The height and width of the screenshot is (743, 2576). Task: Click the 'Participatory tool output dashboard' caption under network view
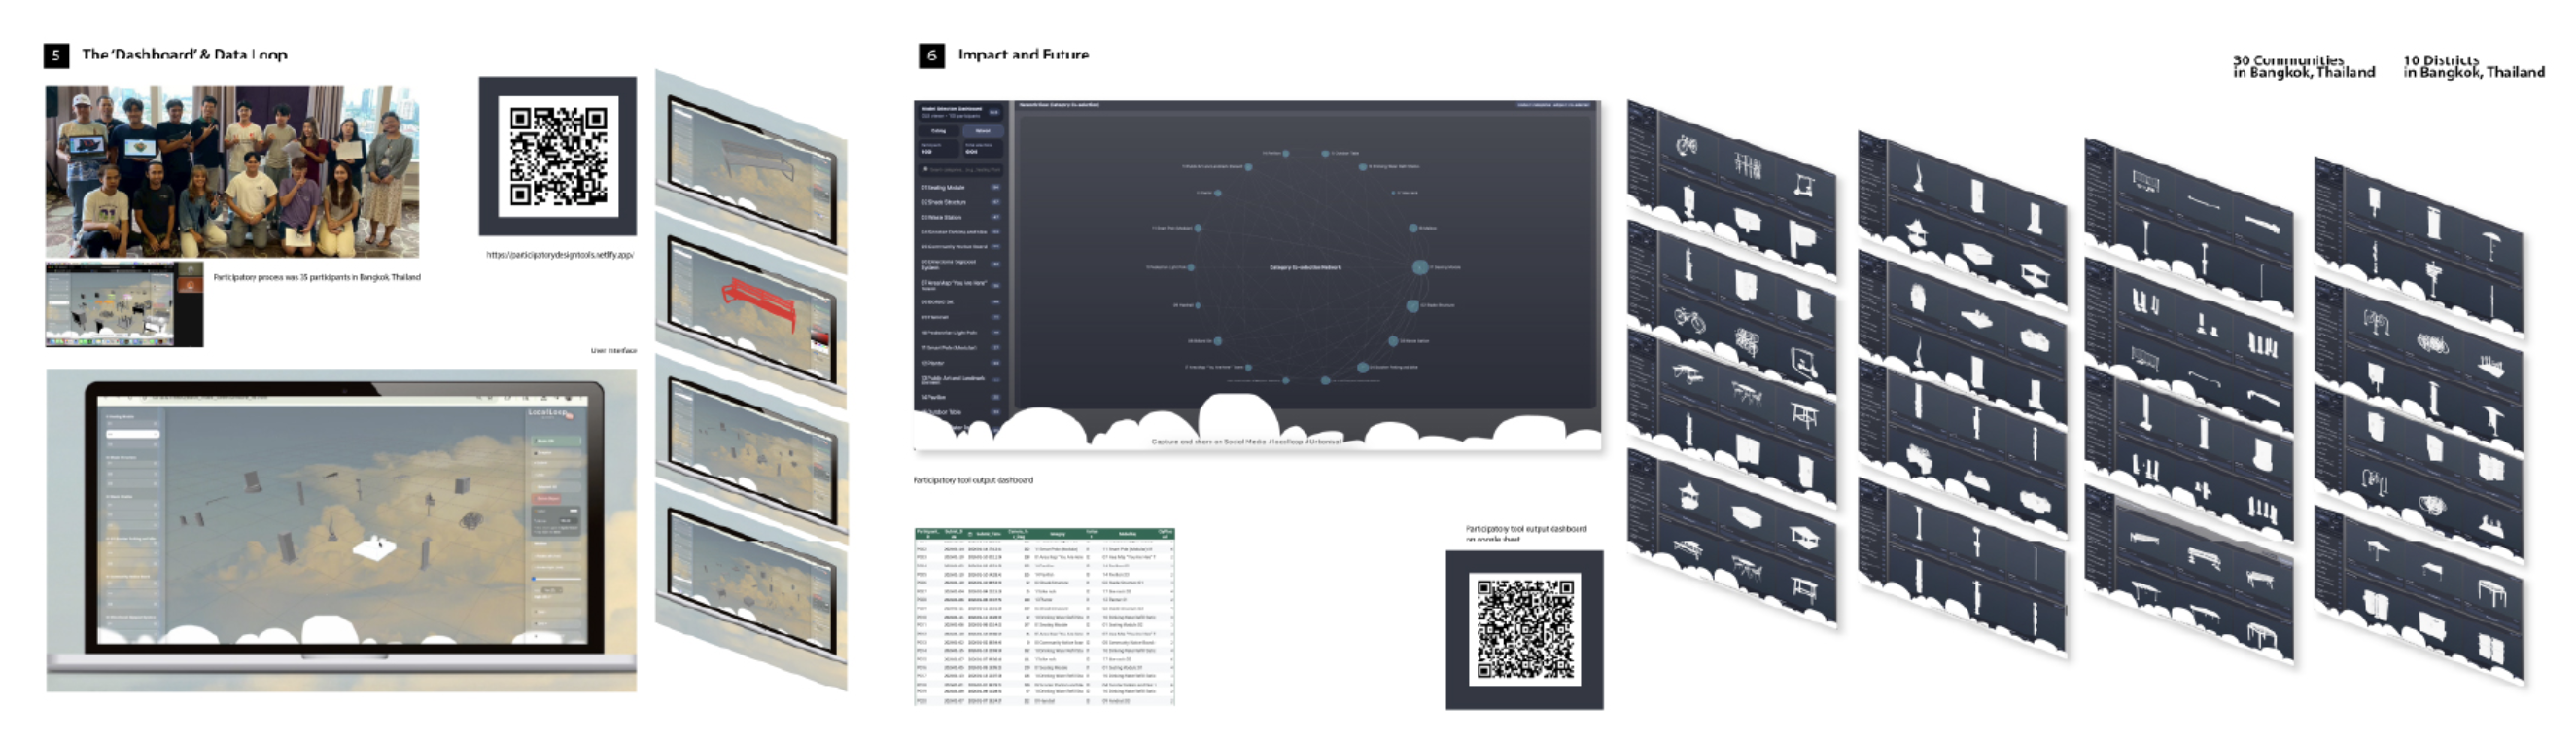(973, 480)
